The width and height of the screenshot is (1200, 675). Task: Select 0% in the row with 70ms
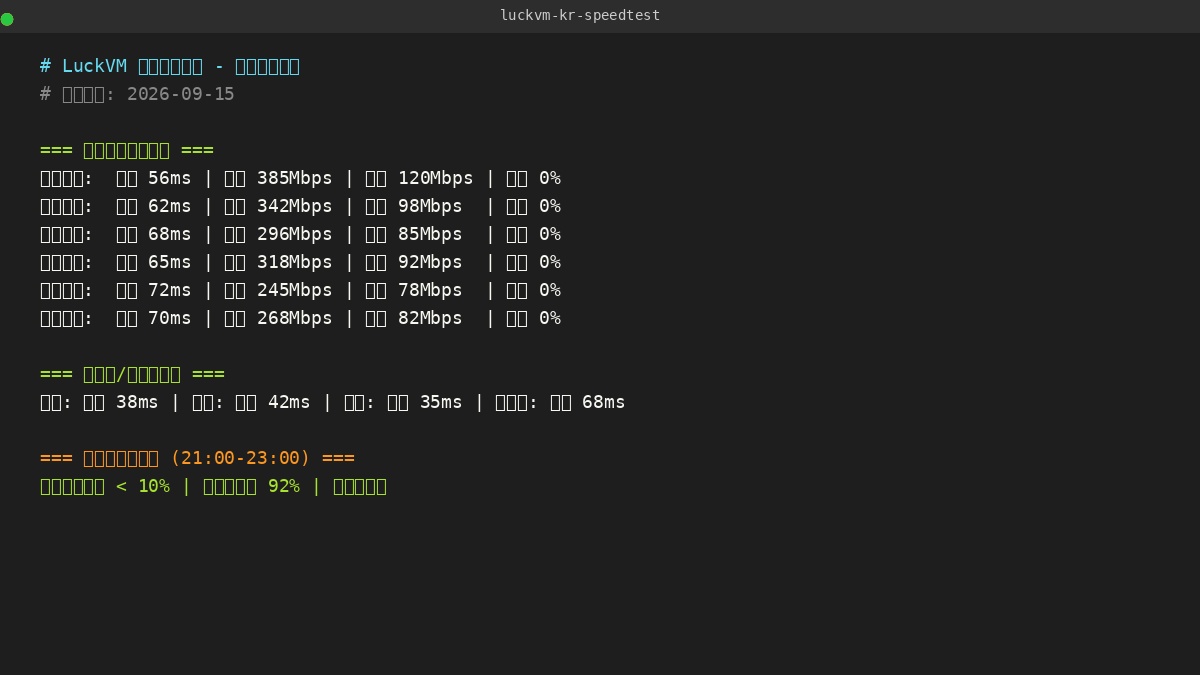click(x=550, y=318)
